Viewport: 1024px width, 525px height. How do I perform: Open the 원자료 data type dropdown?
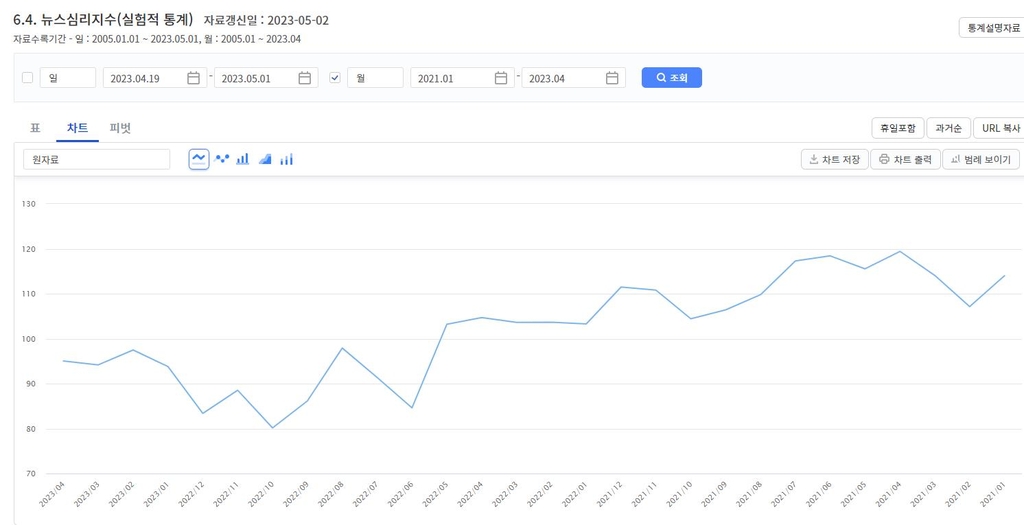click(97, 159)
